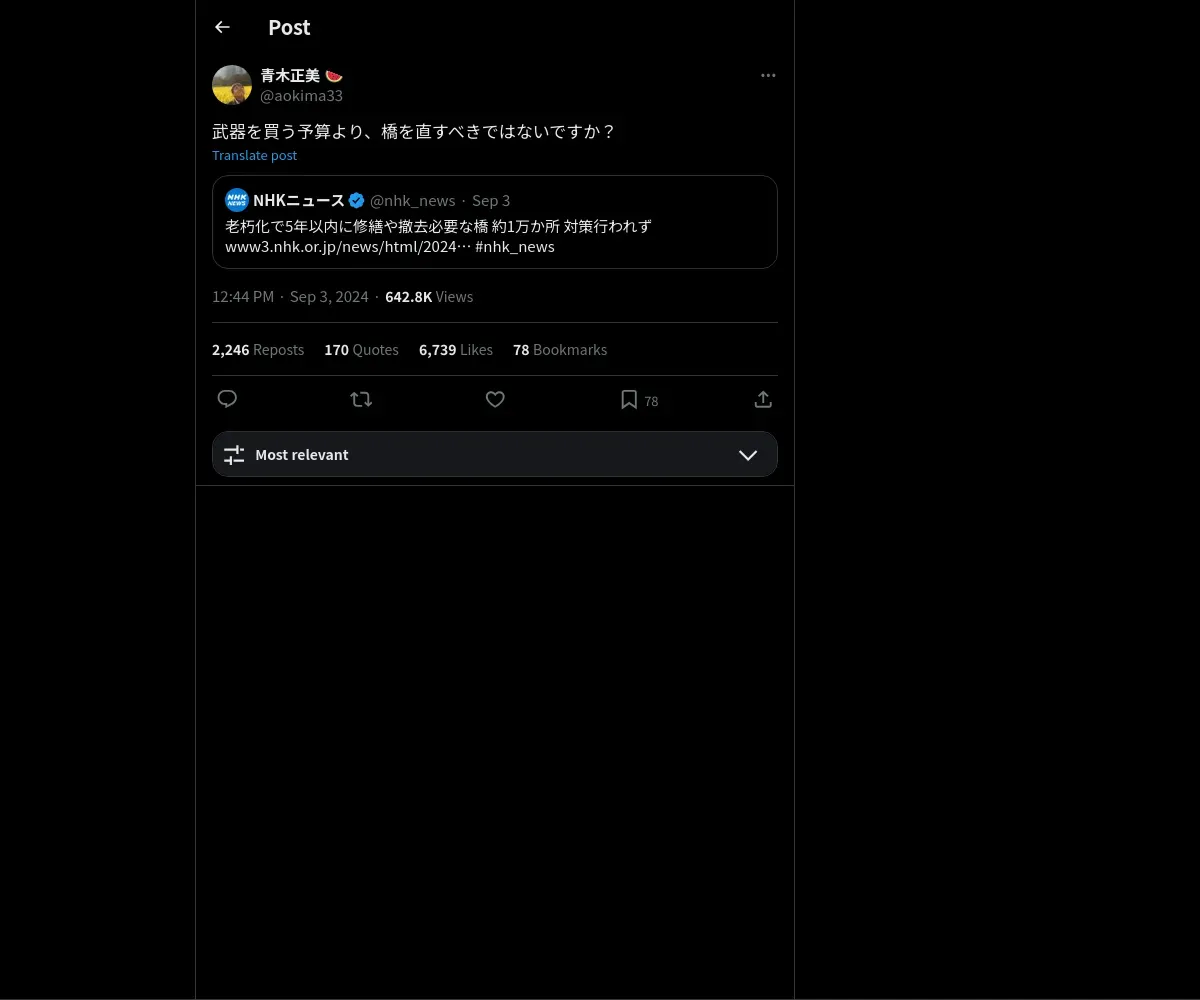Click the reply speech bubble icon
1200x1000 pixels.
point(227,399)
